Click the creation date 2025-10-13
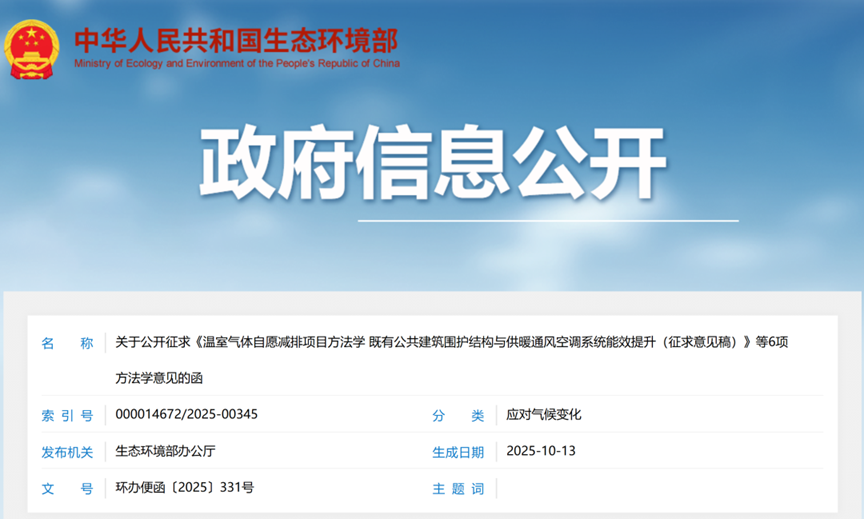This screenshot has width=864, height=519. tap(541, 451)
